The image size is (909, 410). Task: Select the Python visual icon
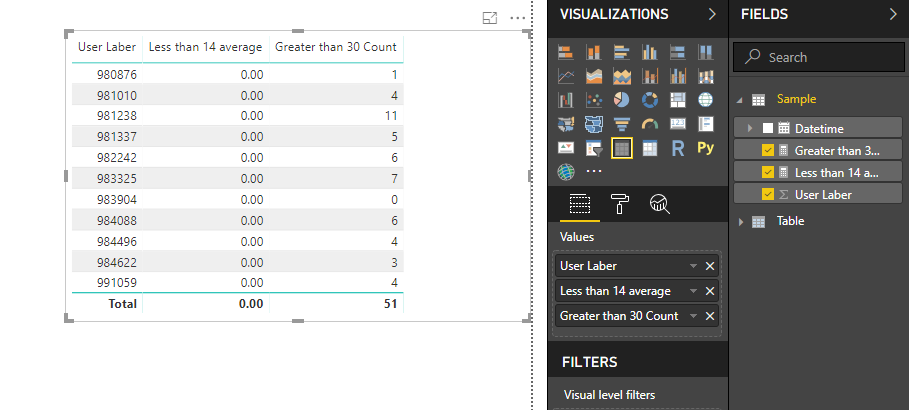coord(706,147)
